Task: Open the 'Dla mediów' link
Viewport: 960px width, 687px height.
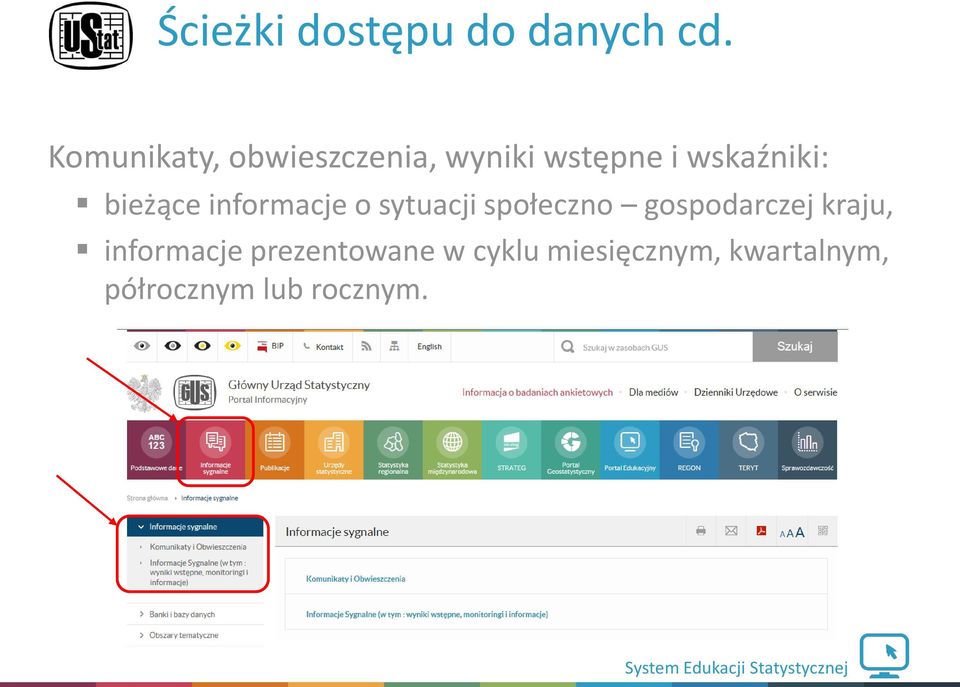Action: tap(653, 392)
